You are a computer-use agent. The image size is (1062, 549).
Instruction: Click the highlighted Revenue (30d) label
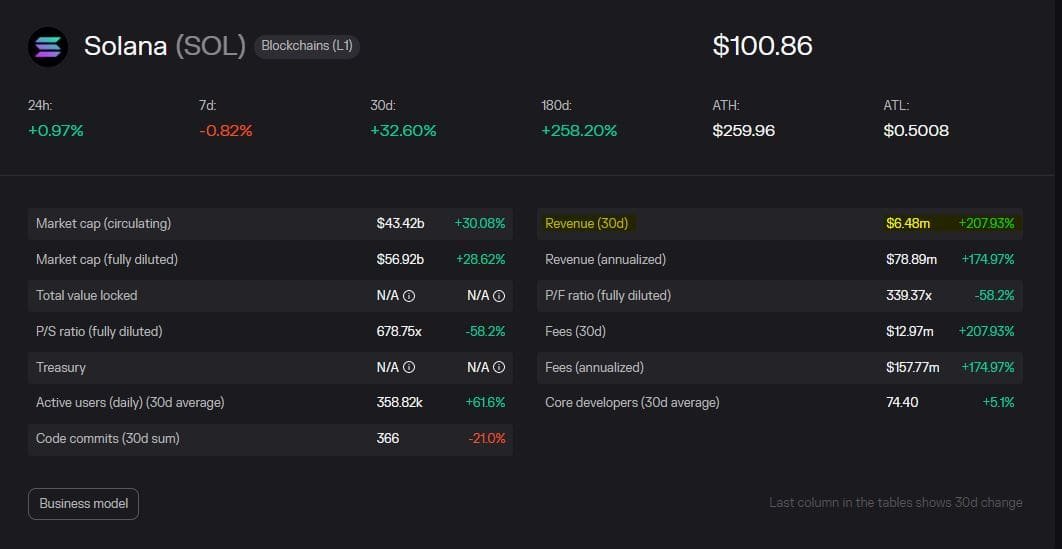click(586, 223)
